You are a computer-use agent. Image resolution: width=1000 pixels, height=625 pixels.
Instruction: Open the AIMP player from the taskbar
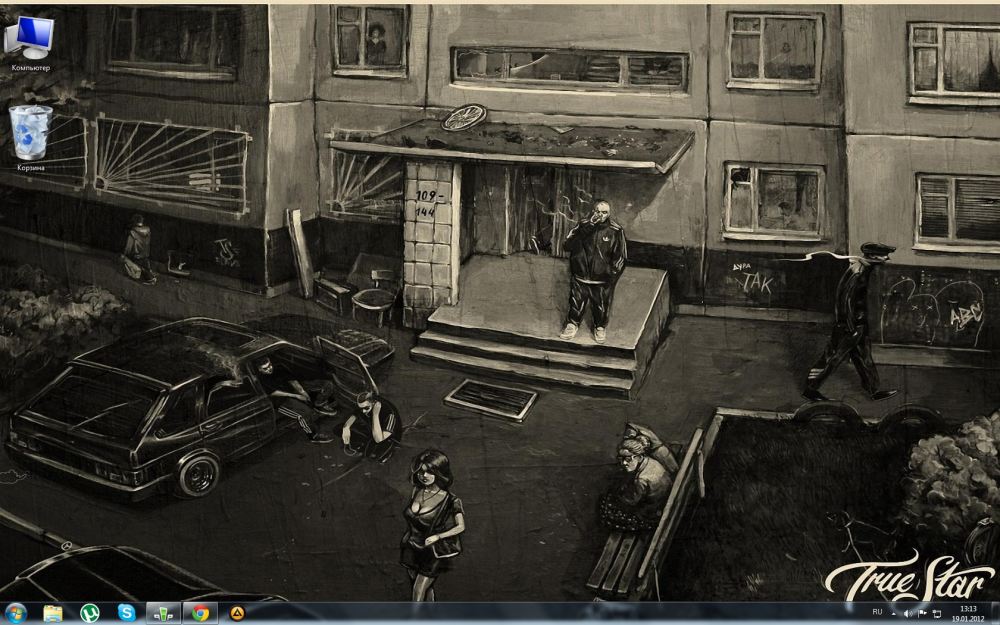point(237,614)
